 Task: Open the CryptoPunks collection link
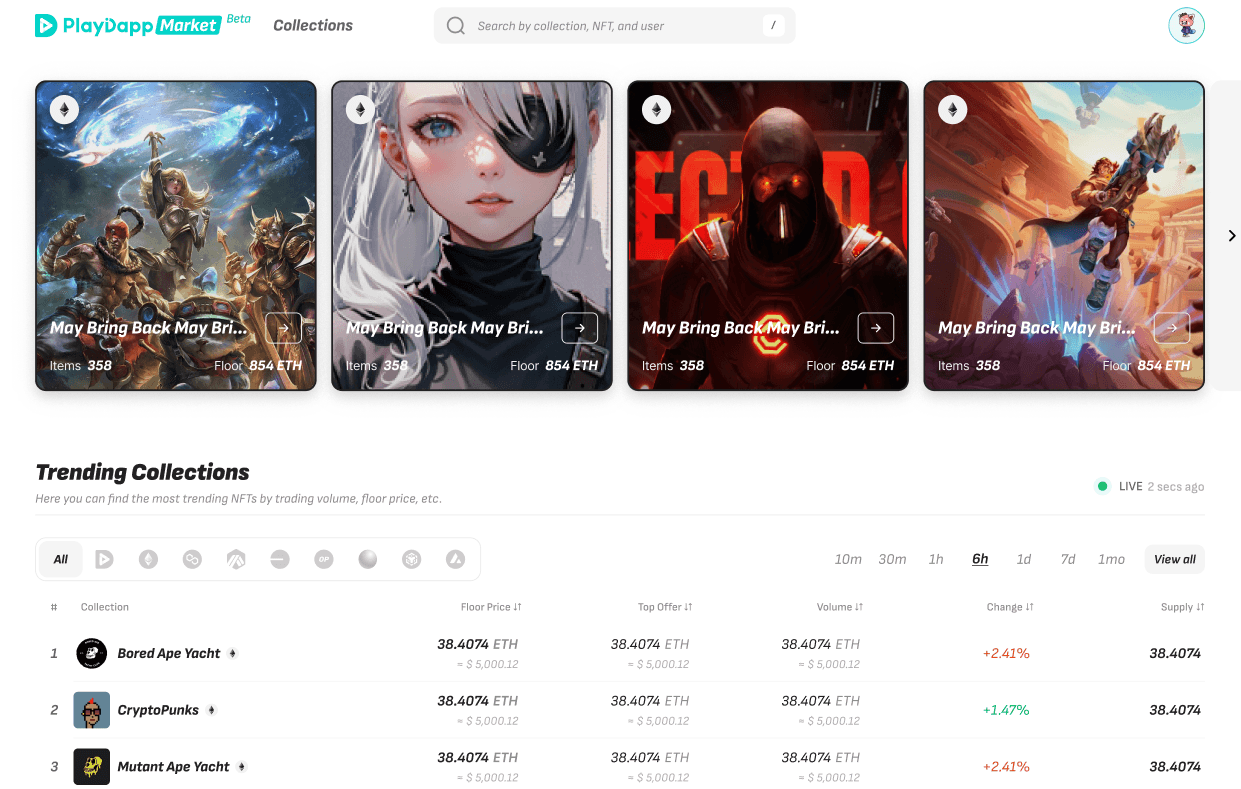pyautogui.click(x=158, y=710)
